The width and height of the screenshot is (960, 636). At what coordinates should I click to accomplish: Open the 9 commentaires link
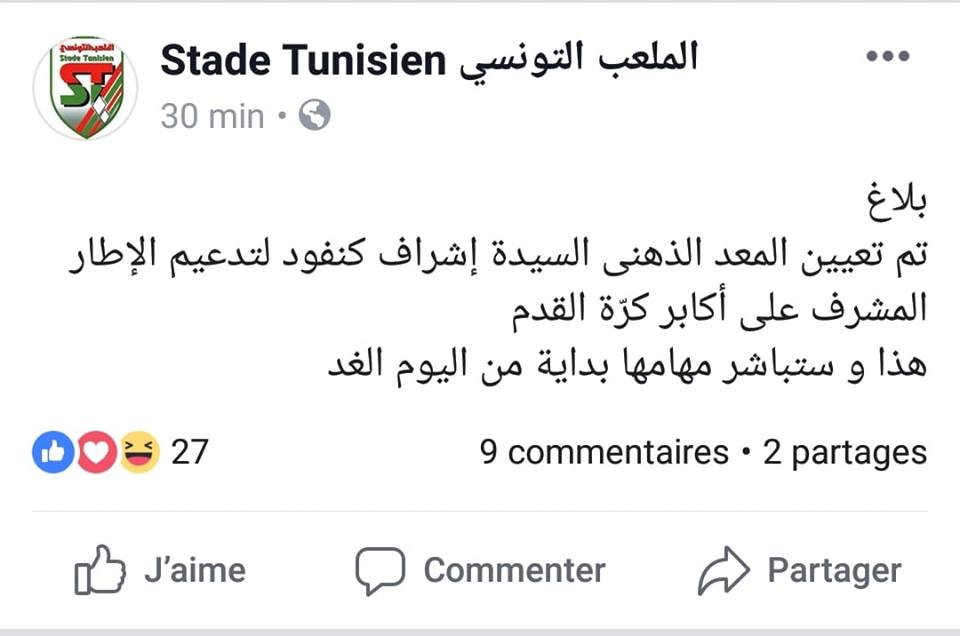click(x=604, y=452)
